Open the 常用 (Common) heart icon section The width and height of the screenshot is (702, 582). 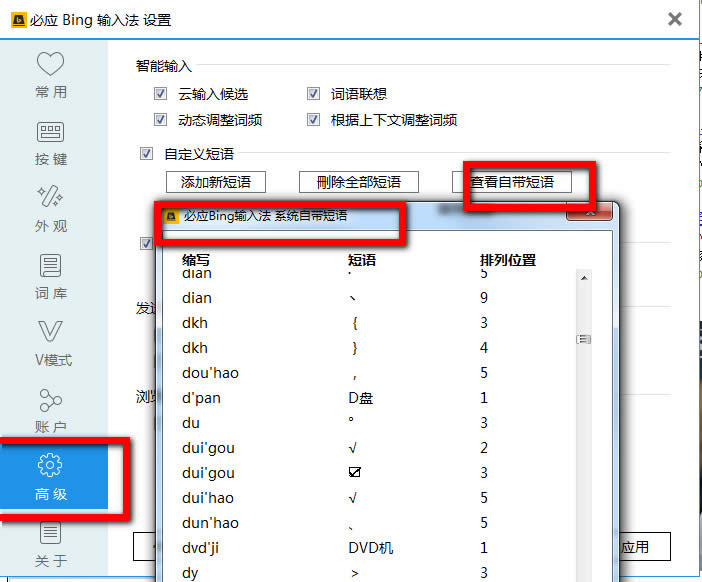coord(51,75)
